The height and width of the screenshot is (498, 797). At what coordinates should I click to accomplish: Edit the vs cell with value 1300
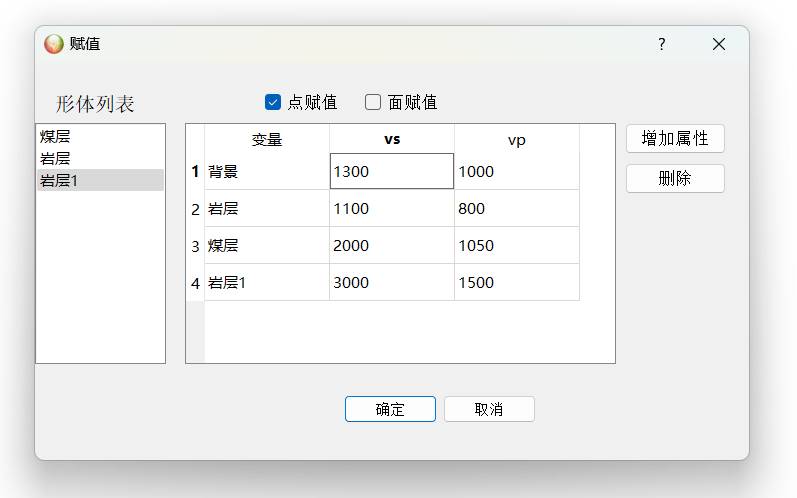click(391, 171)
